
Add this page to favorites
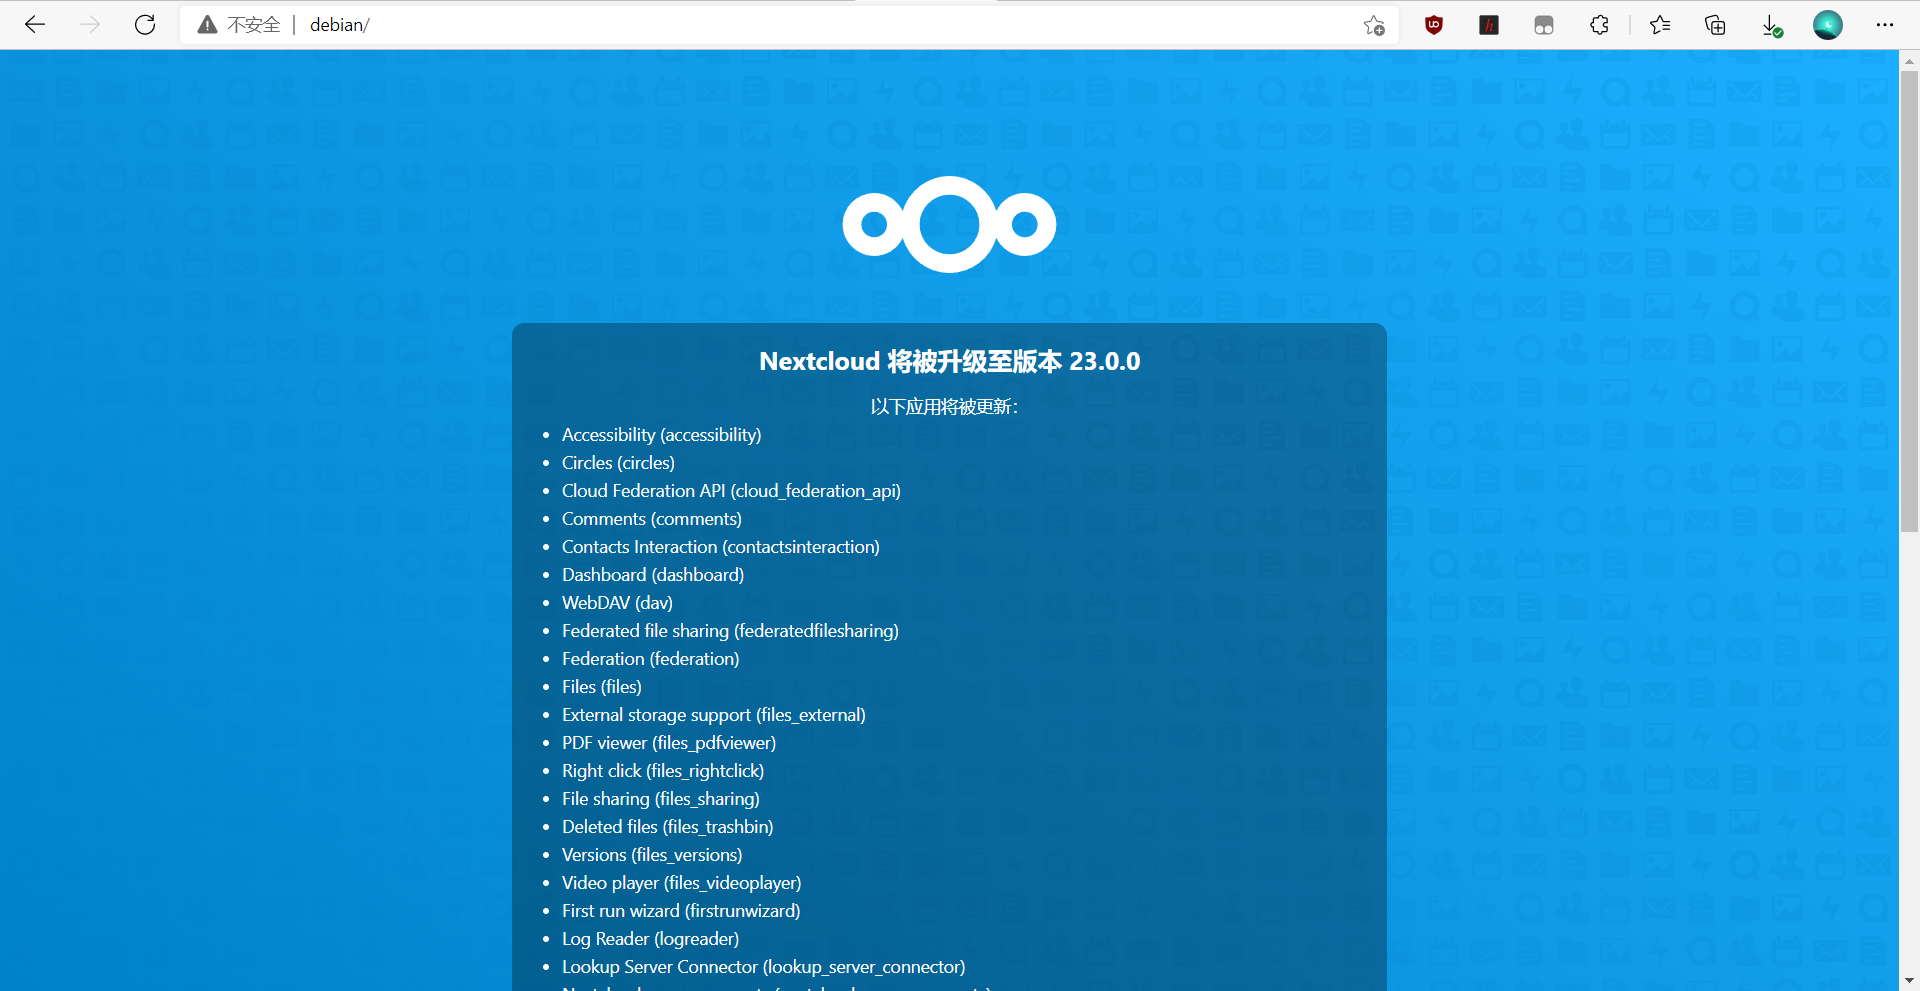[1374, 25]
